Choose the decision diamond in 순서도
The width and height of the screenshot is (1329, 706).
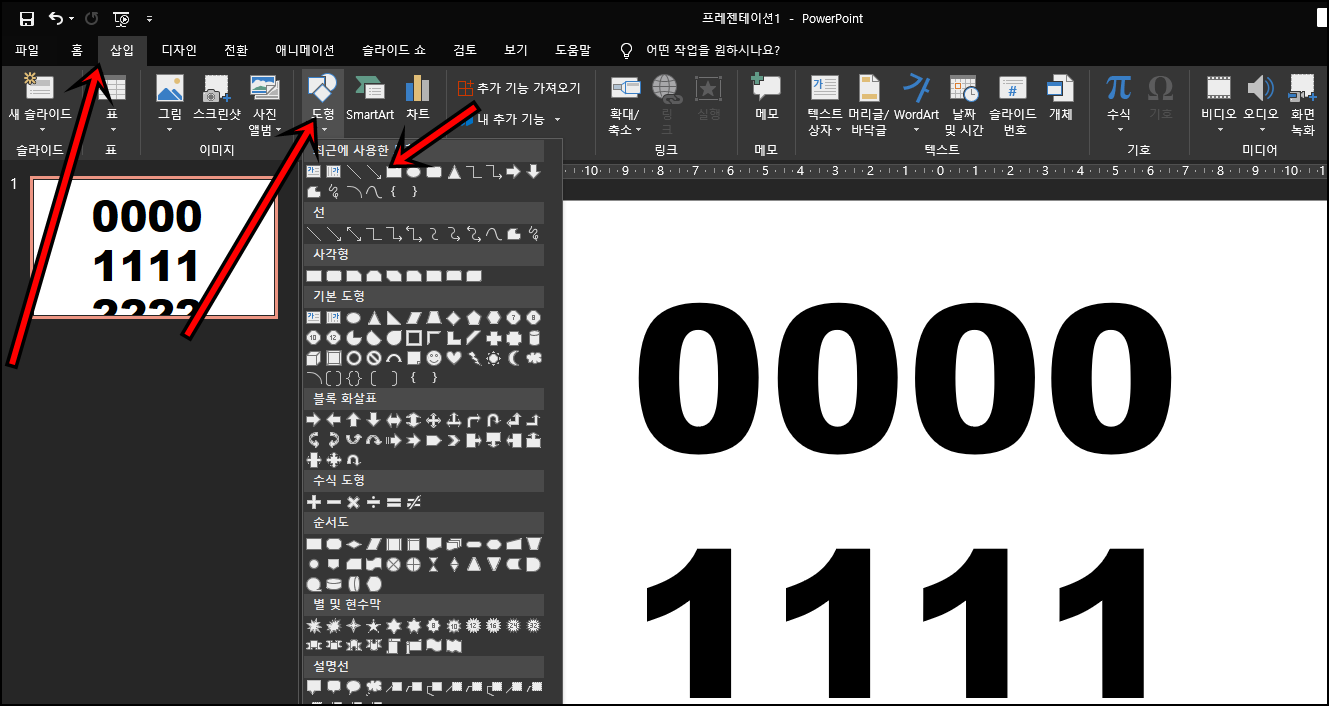353,544
